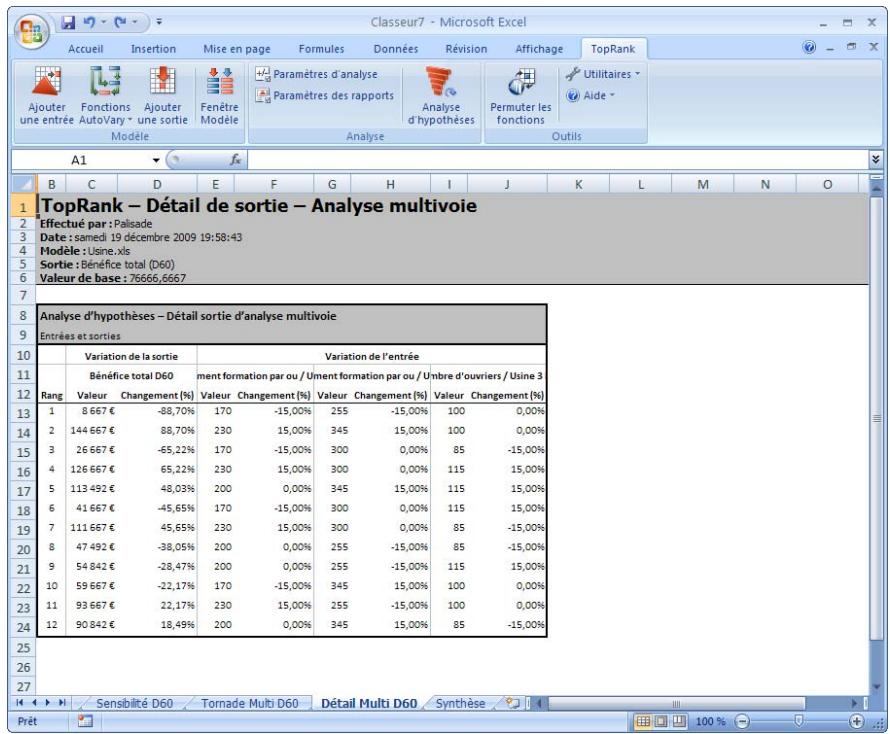
Task: Click the new worksheet insertion icon
Action: (512, 704)
